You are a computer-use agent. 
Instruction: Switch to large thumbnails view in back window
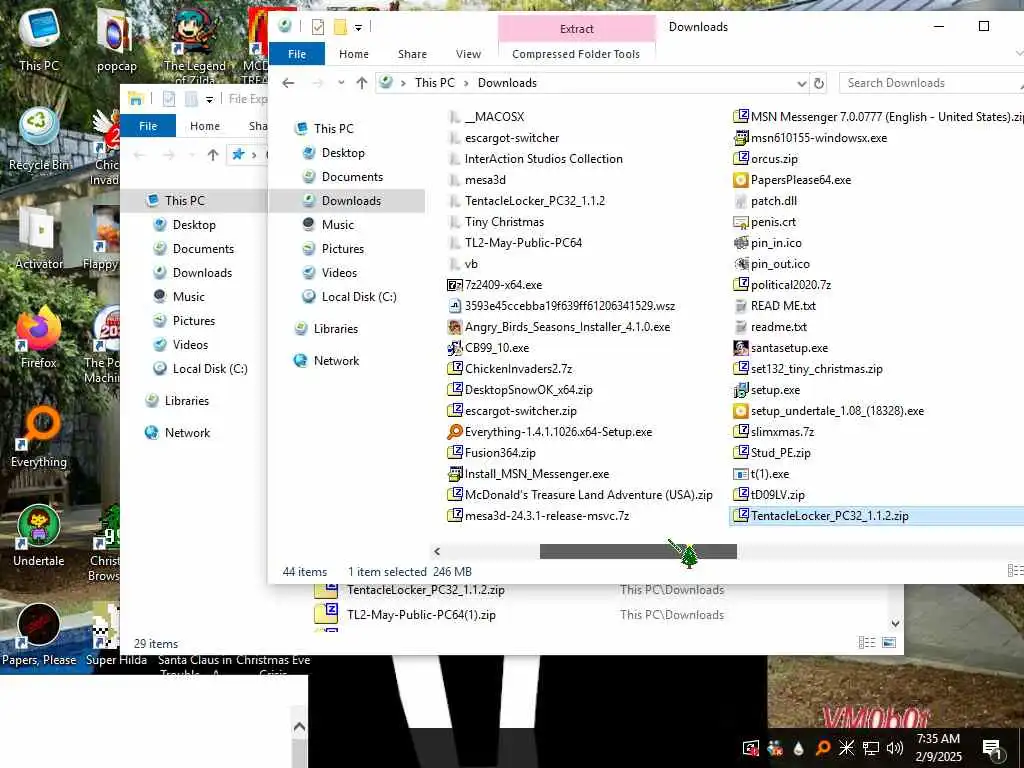[889, 643]
